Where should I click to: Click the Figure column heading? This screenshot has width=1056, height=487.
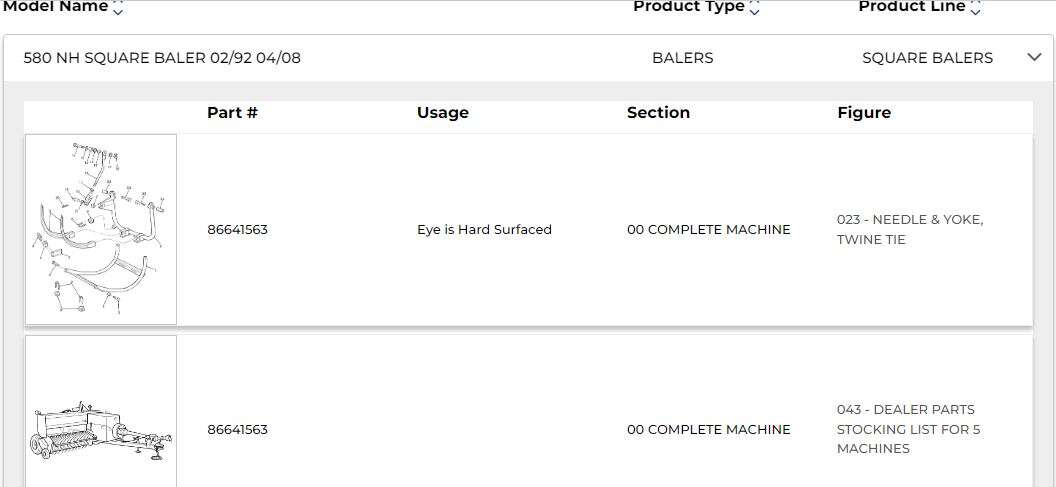click(864, 112)
